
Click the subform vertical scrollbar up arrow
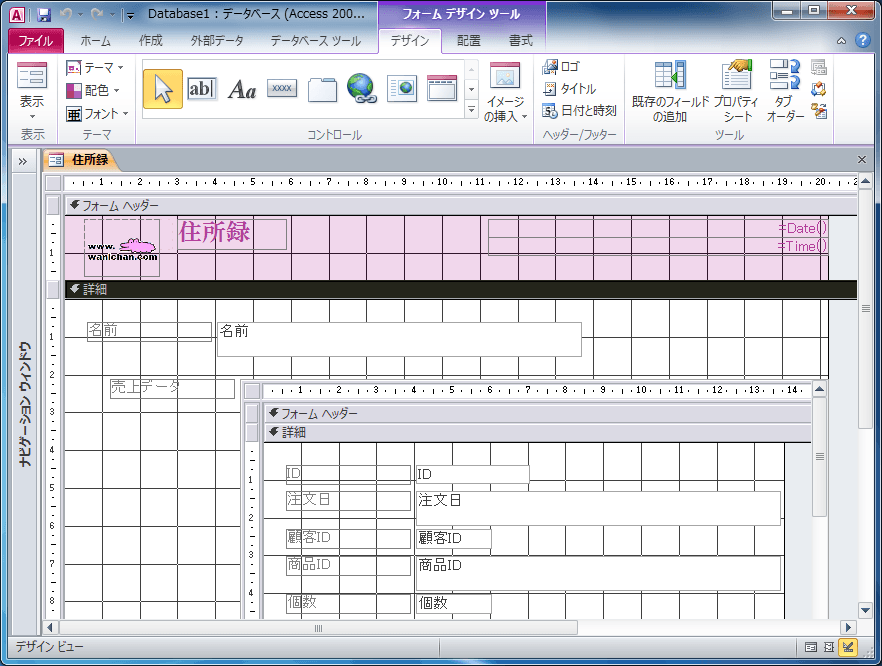point(820,389)
